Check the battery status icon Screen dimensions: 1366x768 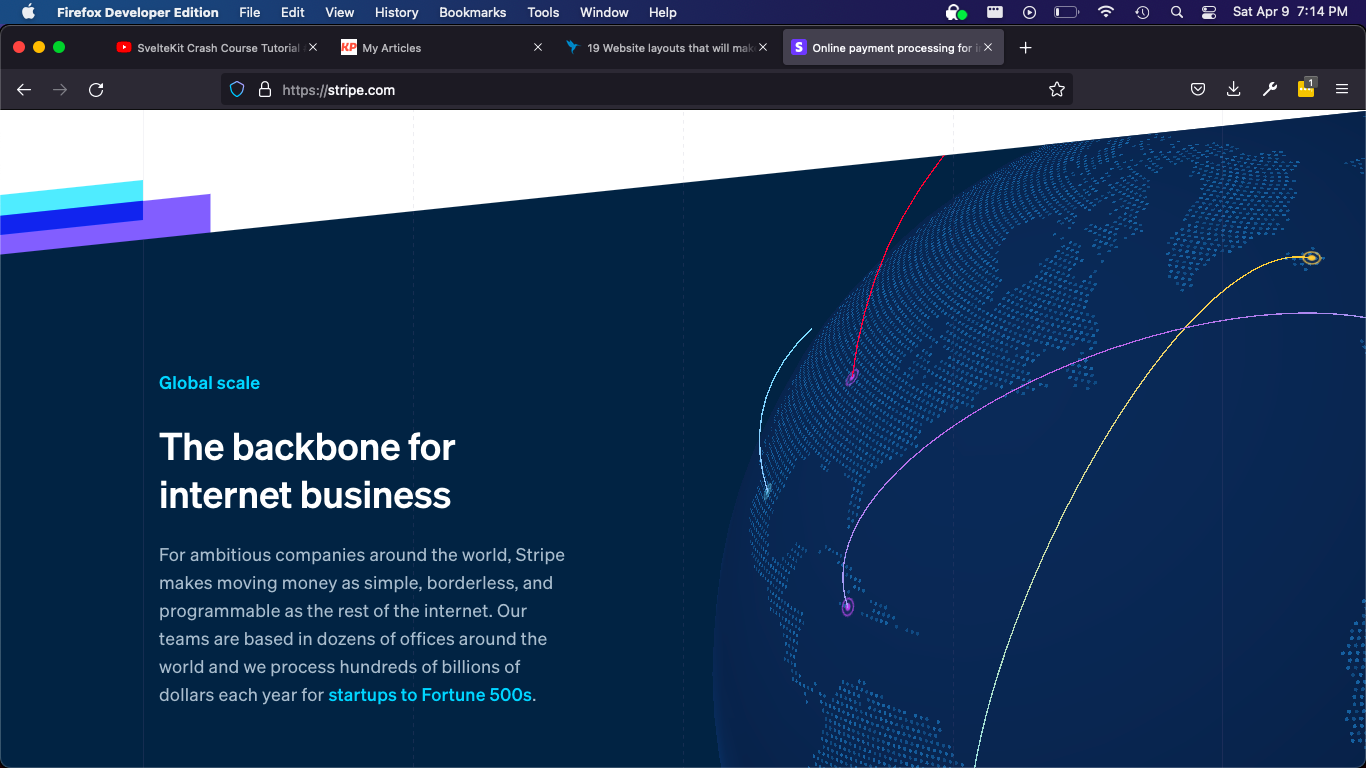(x=1066, y=12)
